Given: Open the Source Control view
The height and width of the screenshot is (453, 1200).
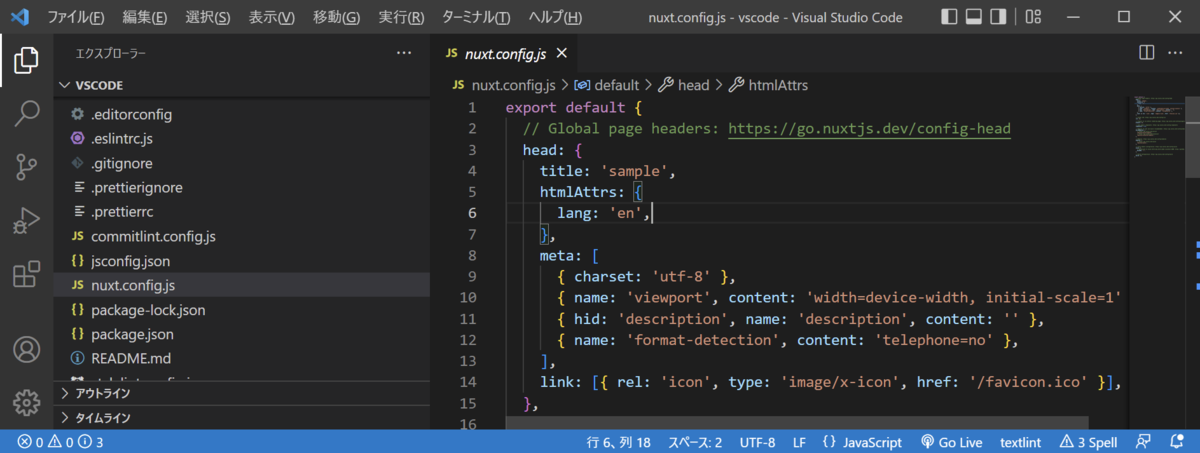Looking at the screenshot, I should tap(27, 167).
